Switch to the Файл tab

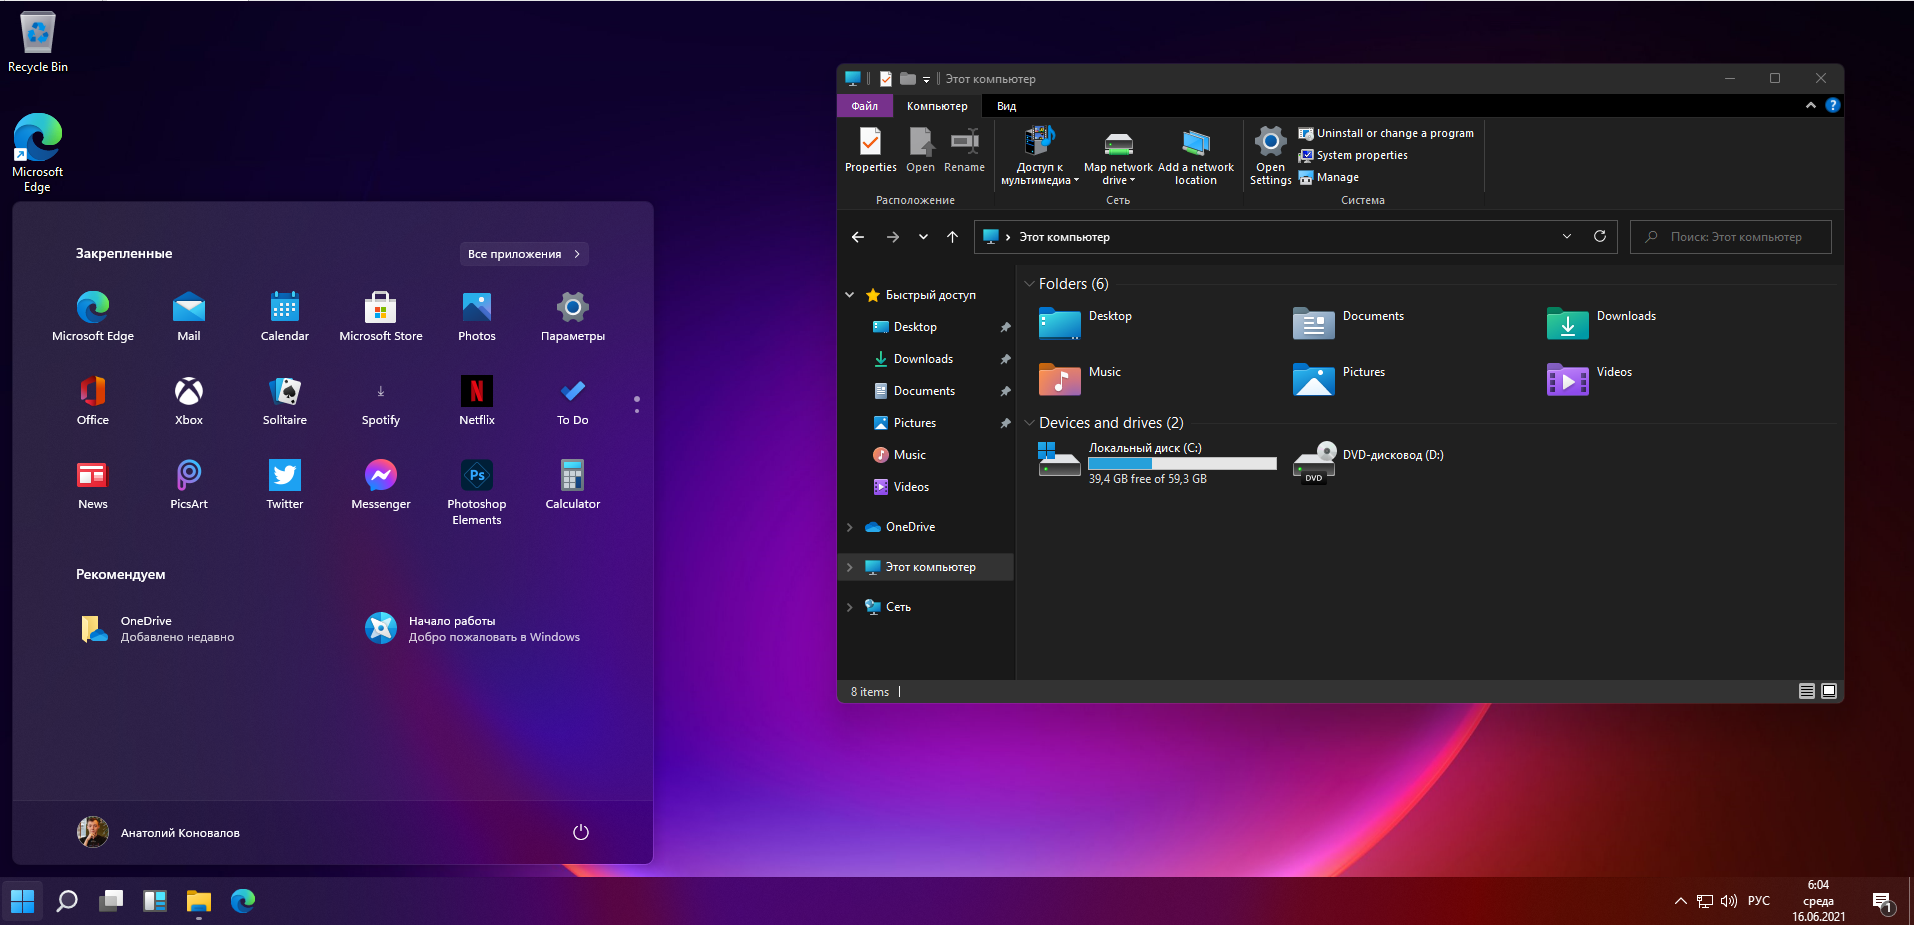865,106
